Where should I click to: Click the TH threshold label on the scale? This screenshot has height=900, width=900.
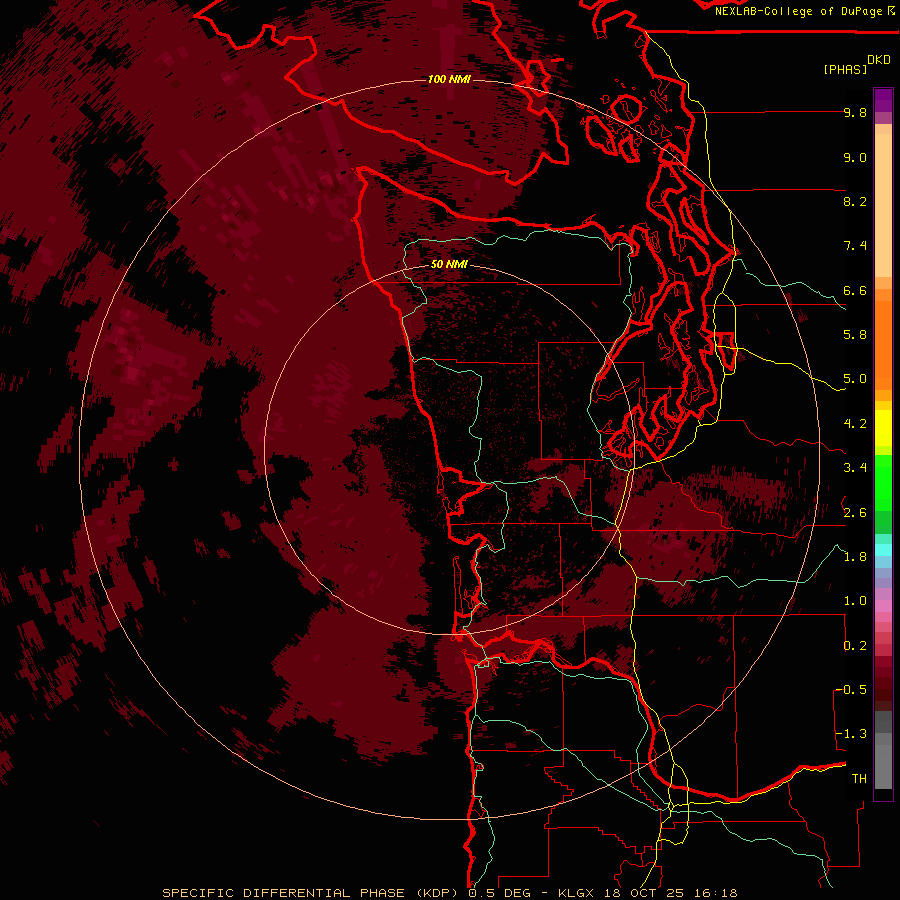pyautogui.click(x=859, y=779)
